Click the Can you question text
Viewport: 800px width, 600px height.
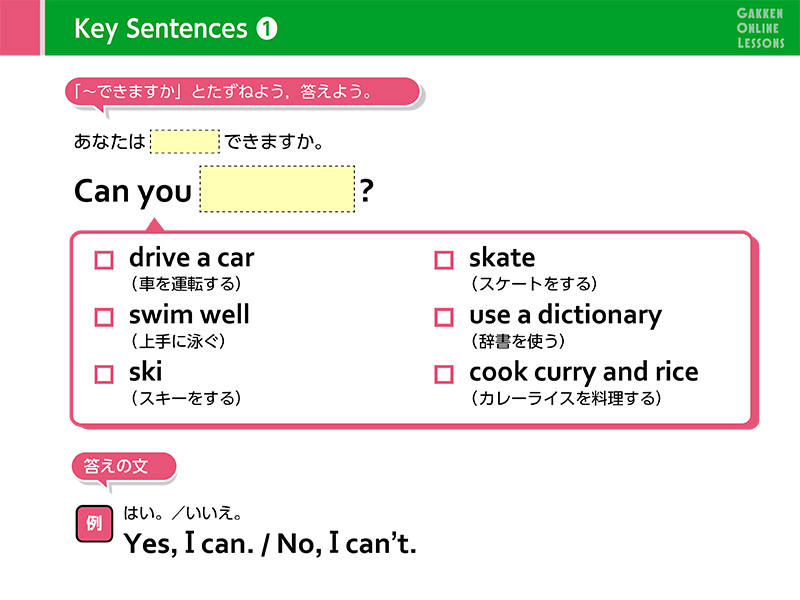coord(133,191)
